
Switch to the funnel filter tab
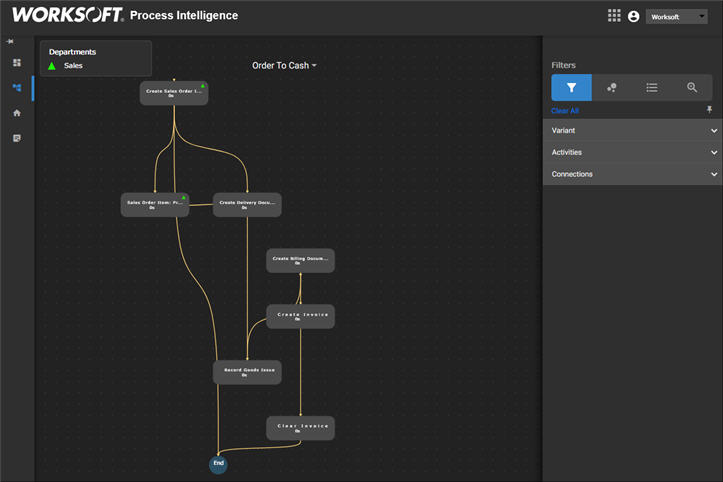[x=571, y=87]
